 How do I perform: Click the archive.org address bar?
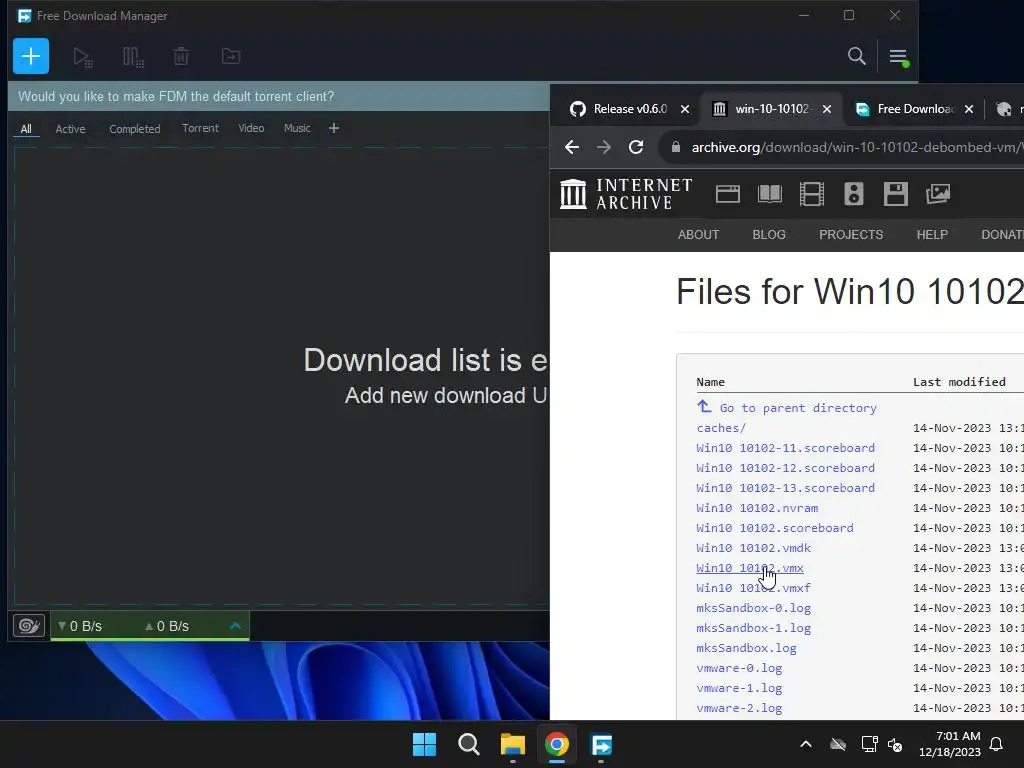click(x=842, y=147)
